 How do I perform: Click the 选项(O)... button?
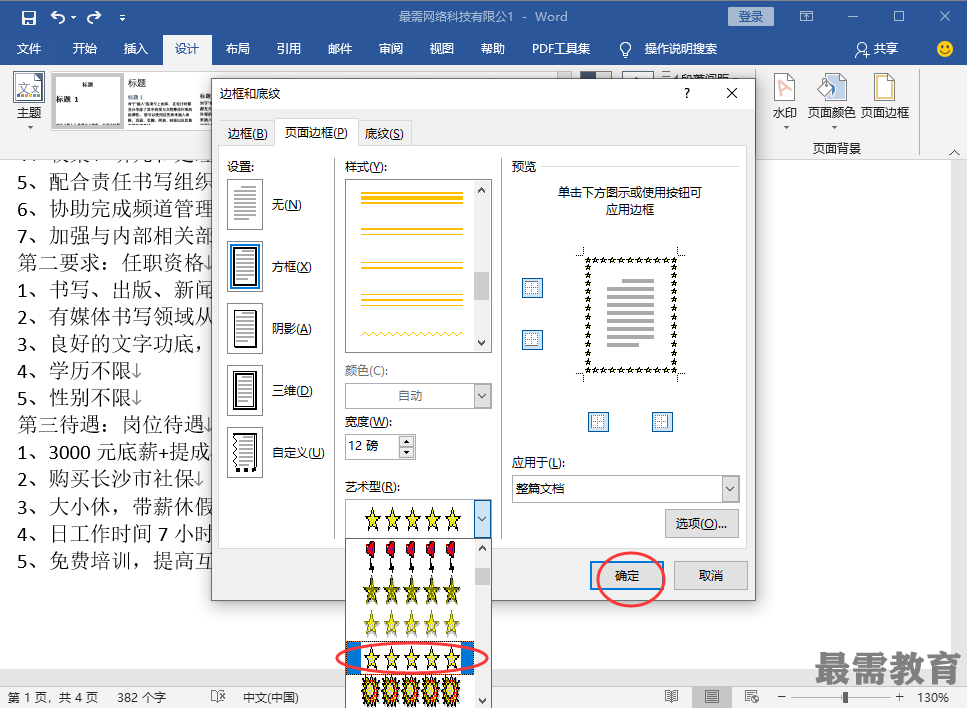pyautogui.click(x=701, y=524)
